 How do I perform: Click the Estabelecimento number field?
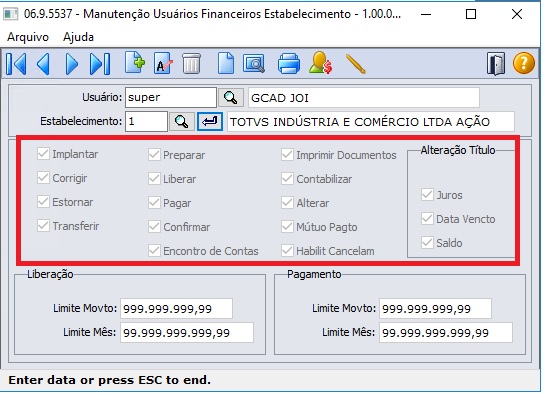146,121
